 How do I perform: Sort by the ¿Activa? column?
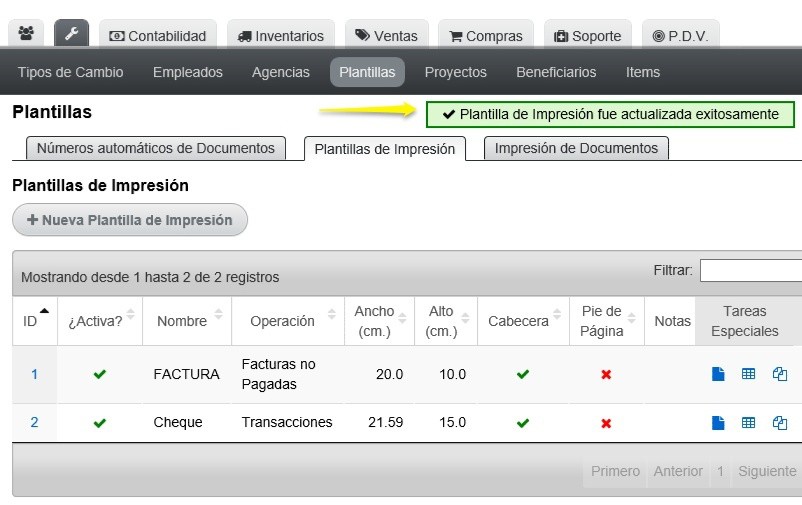point(100,321)
